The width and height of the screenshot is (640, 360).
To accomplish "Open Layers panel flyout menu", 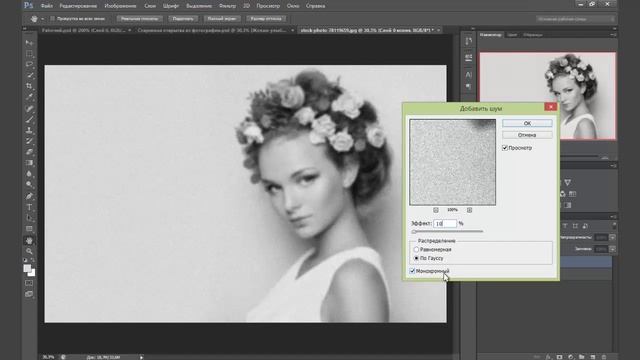I will pos(613,217).
